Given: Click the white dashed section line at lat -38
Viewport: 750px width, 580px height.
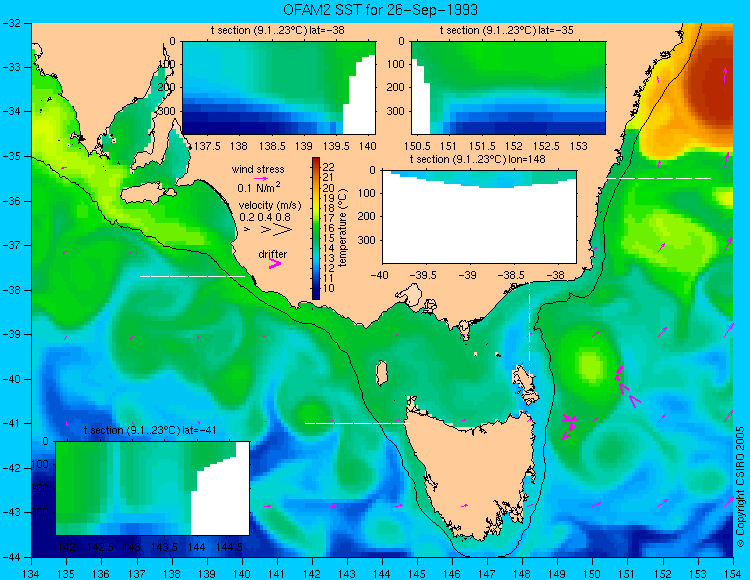Looking at the screenshot, I should (x=192, y=276).
